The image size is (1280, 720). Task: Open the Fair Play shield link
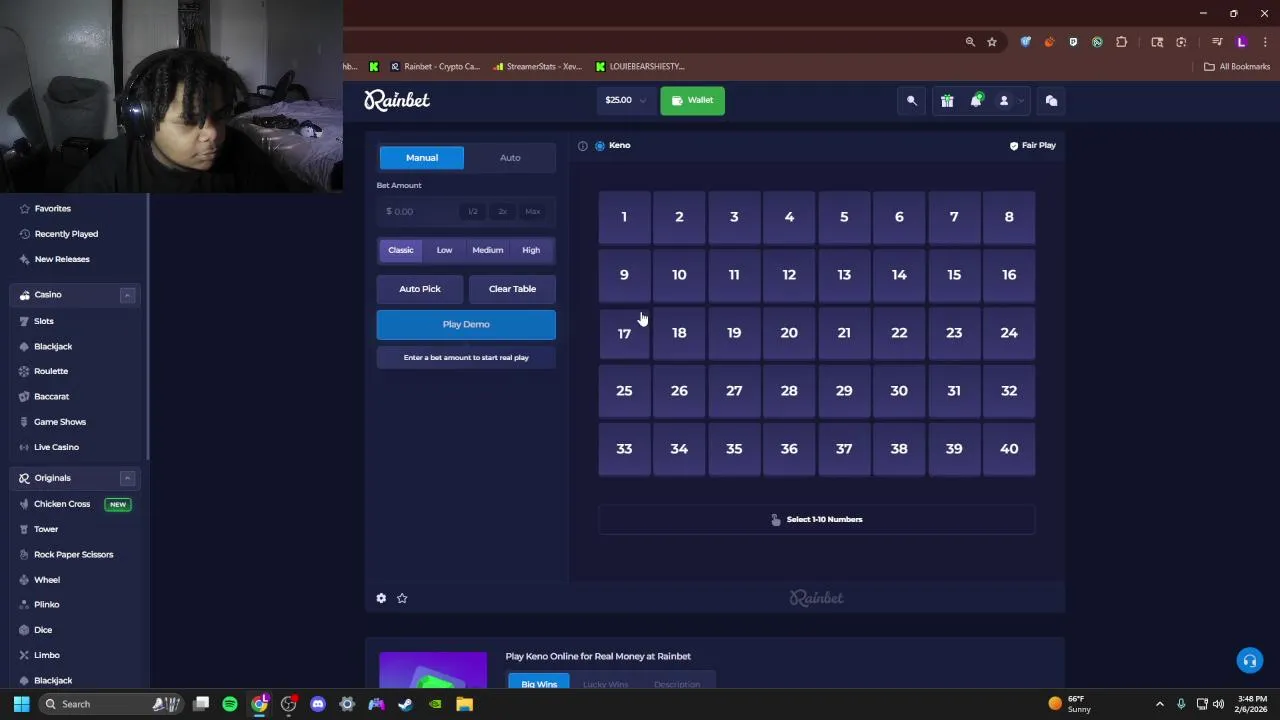pos(1033,146)
